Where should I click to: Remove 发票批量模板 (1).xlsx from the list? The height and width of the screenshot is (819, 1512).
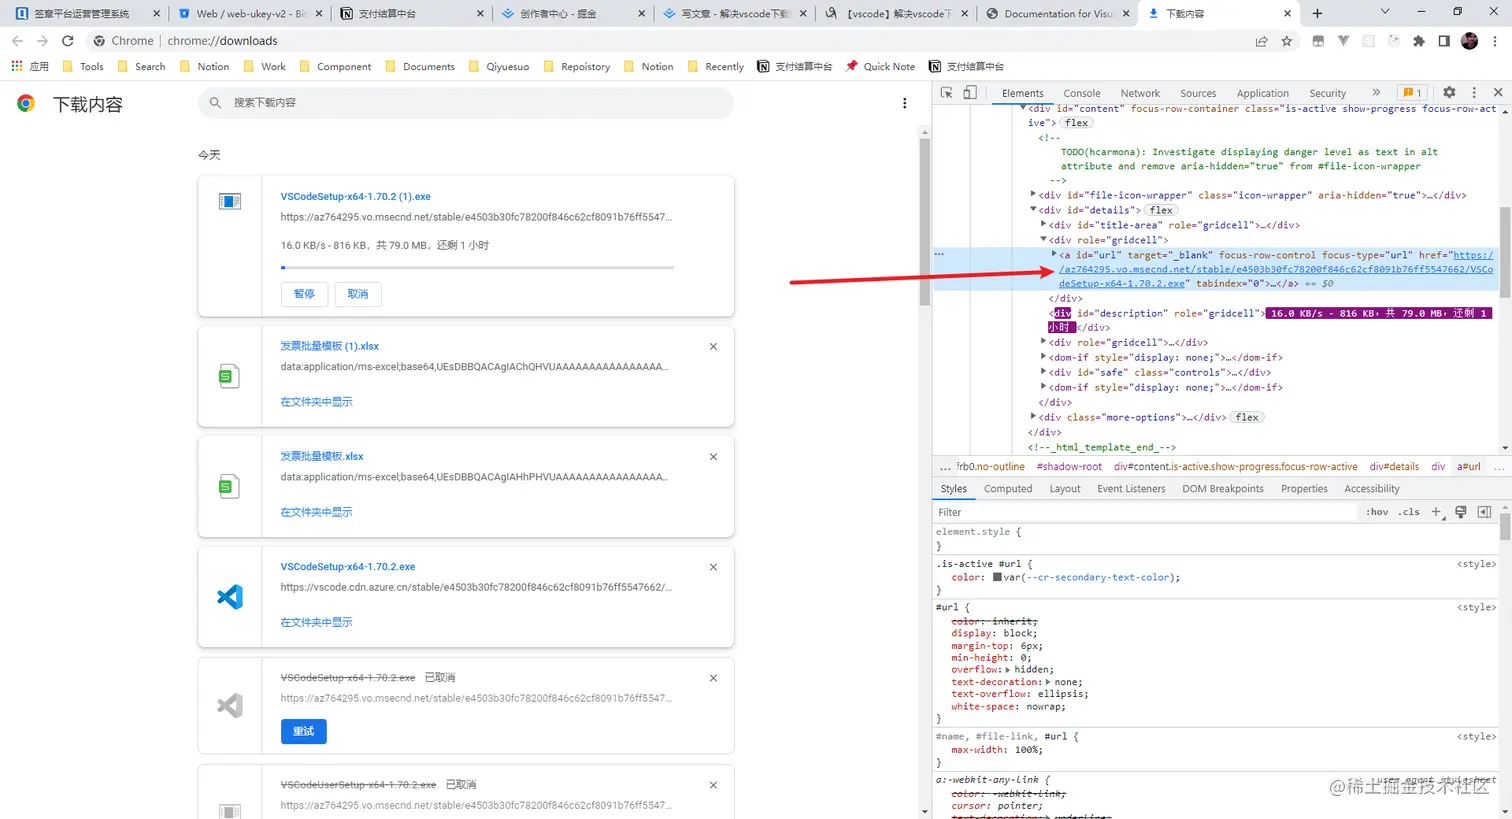click(x=713, y=347)
